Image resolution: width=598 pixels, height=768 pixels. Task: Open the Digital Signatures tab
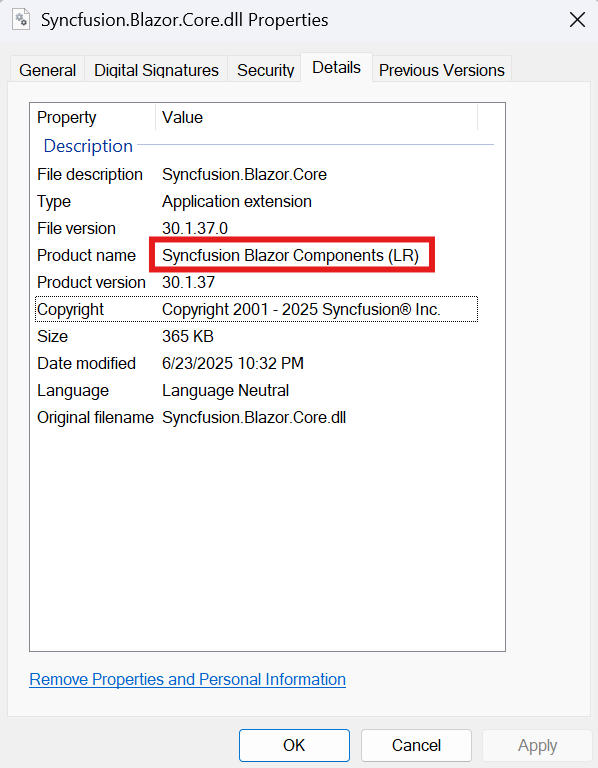pos(156,70)
